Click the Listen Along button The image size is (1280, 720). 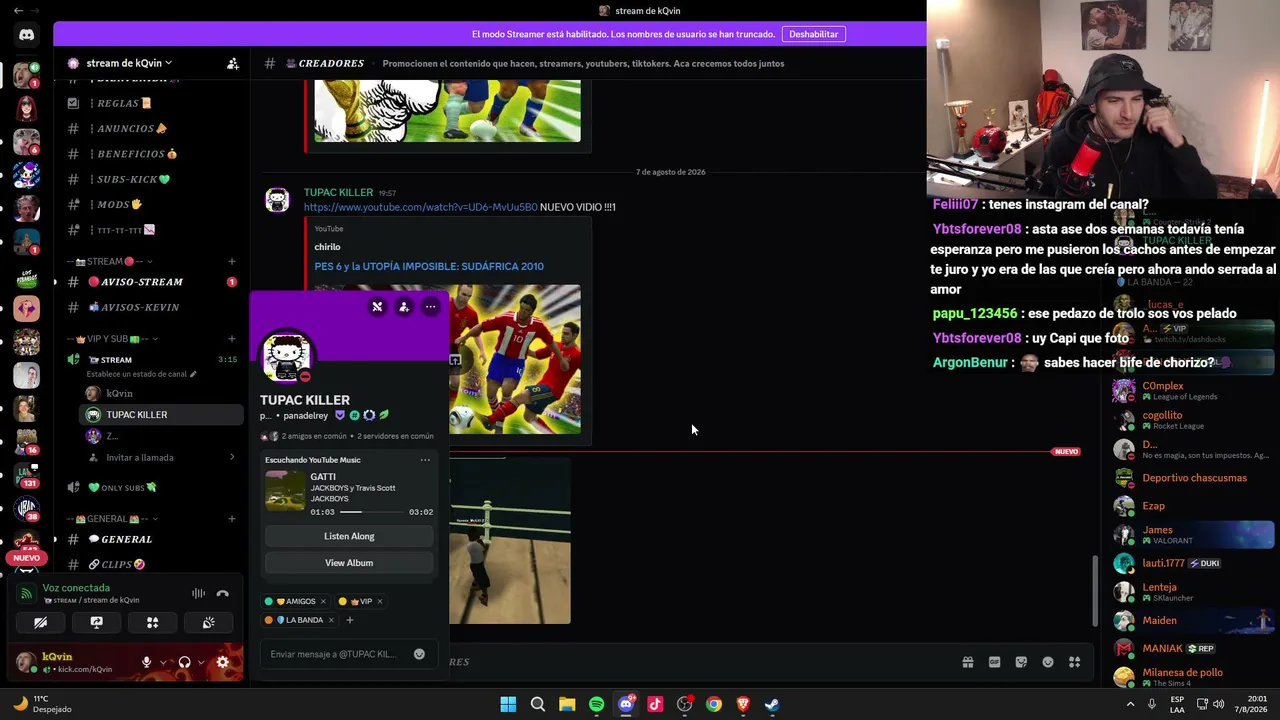349,536
